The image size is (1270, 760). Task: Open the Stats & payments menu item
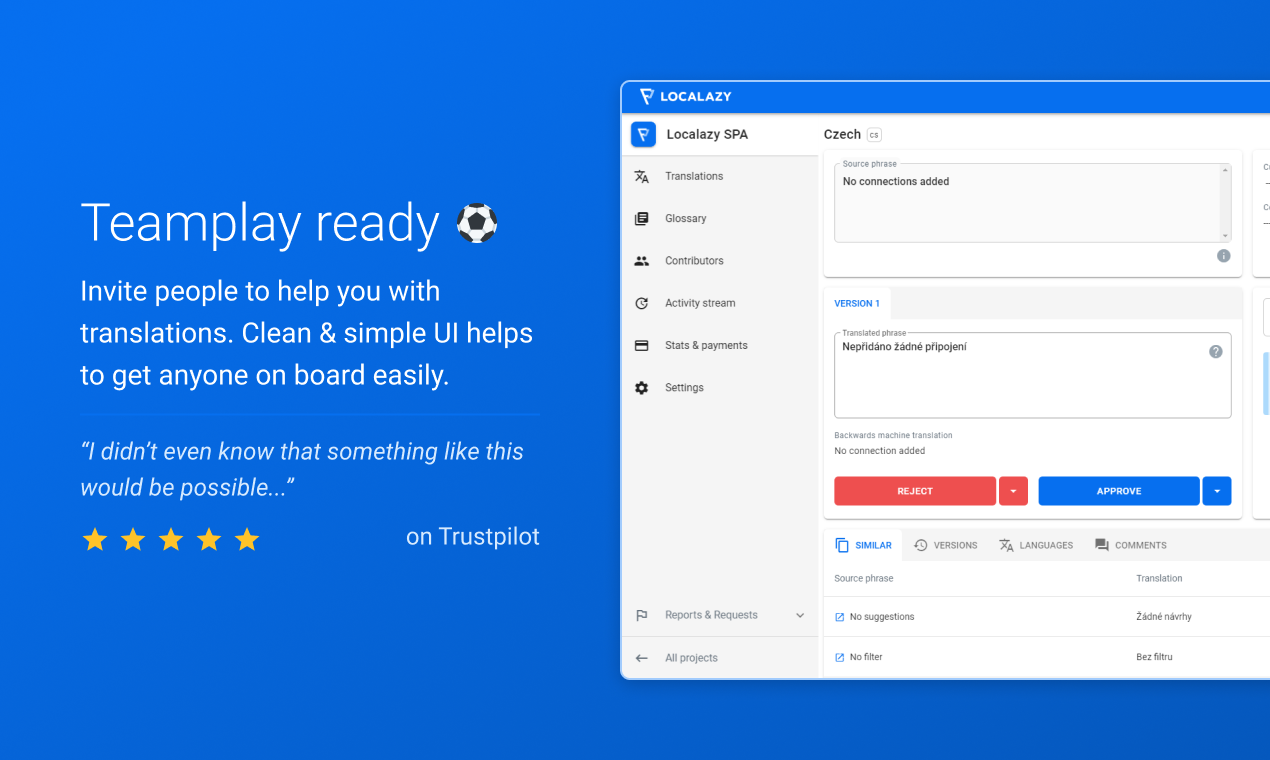click(720, 345)
